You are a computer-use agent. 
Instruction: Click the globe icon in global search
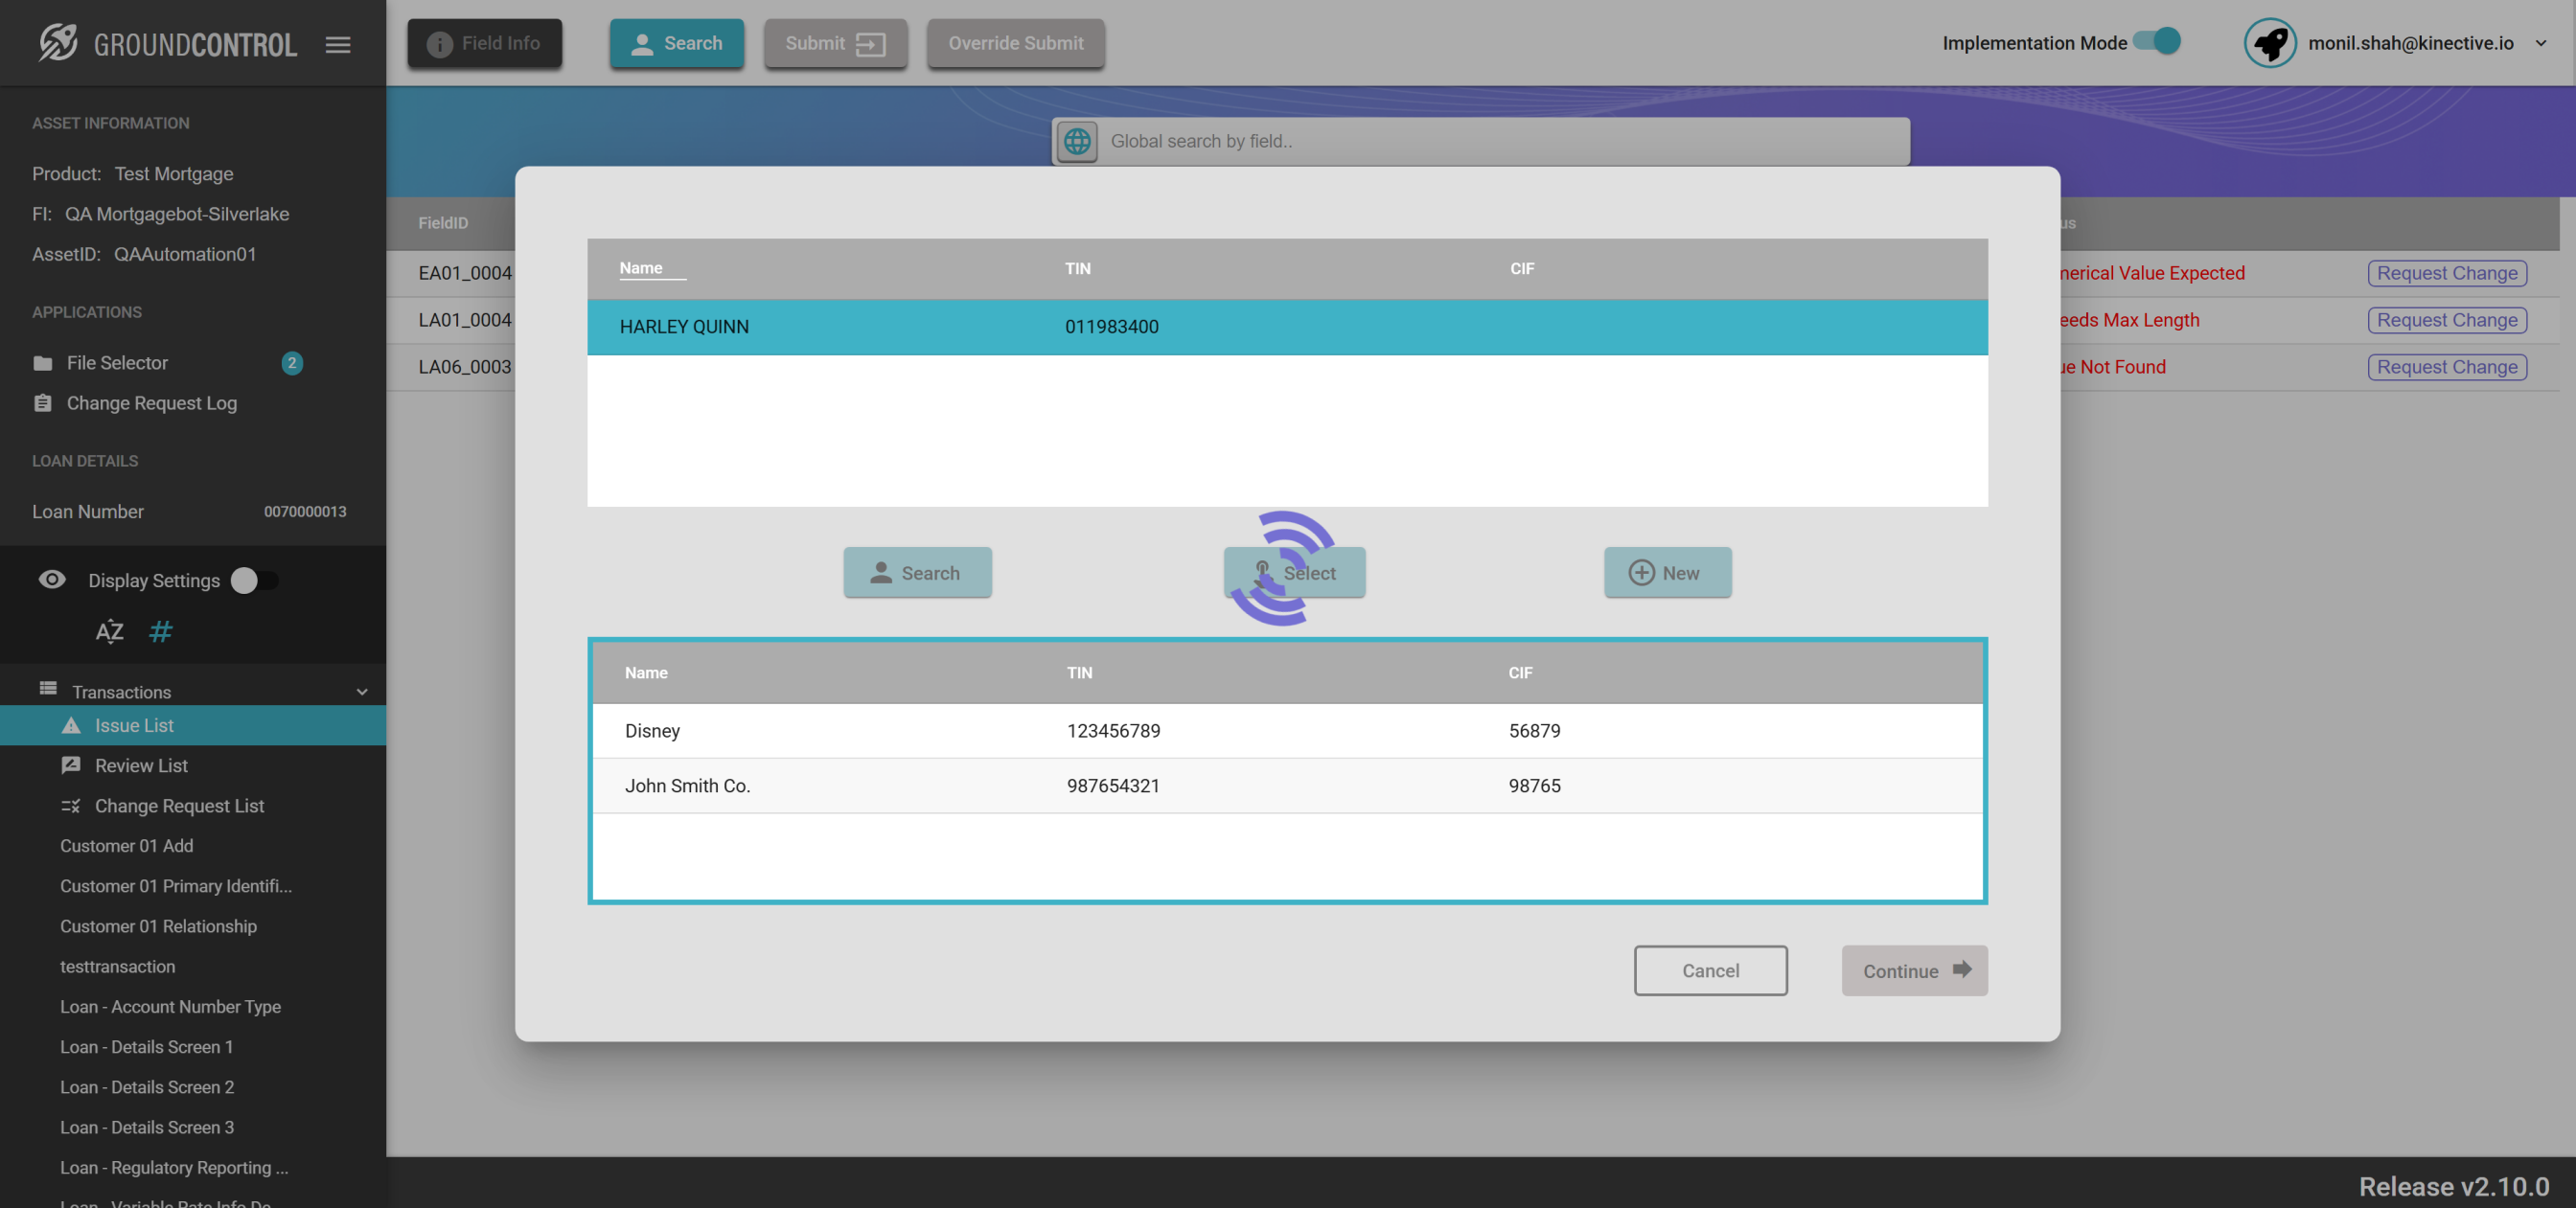coord(1077,141)
